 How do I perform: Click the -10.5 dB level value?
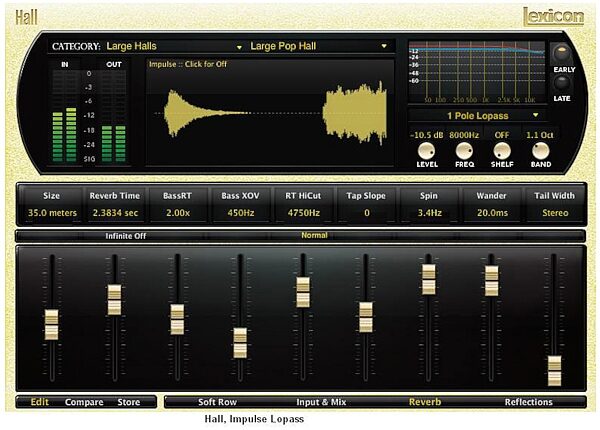[426, 135]
